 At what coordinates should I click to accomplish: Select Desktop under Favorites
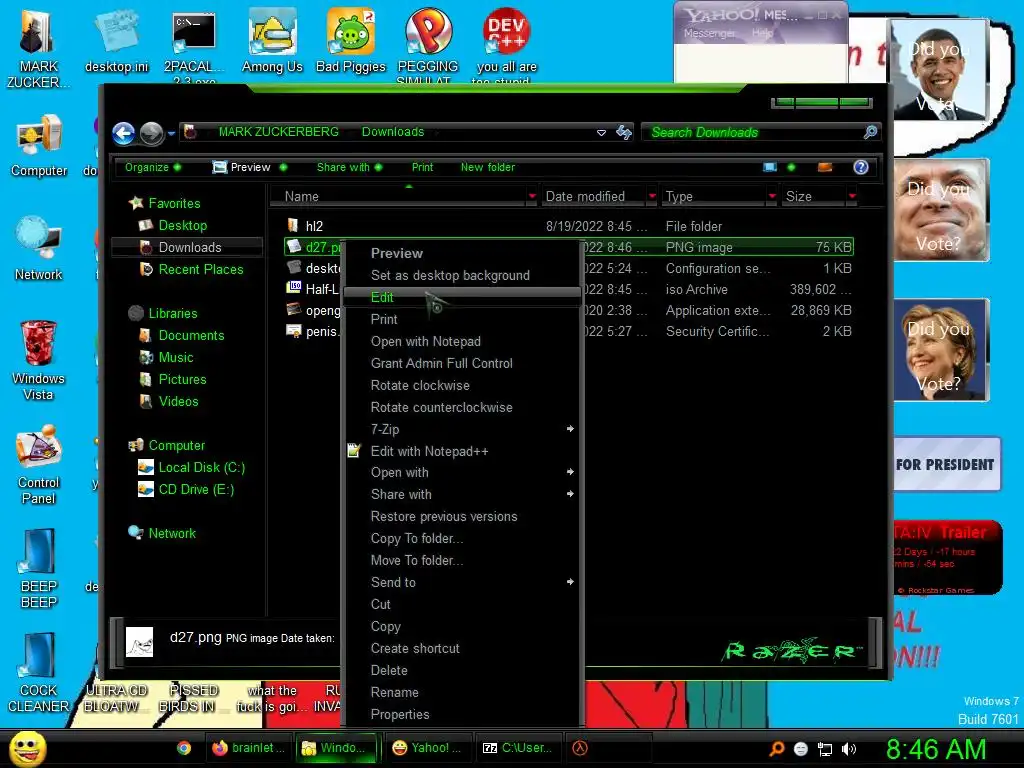pyautogui.click(x=183, y=225)
